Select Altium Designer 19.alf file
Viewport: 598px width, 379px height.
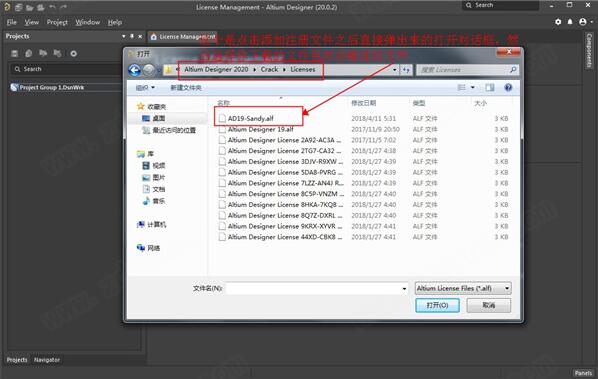[x=260, y=129]
